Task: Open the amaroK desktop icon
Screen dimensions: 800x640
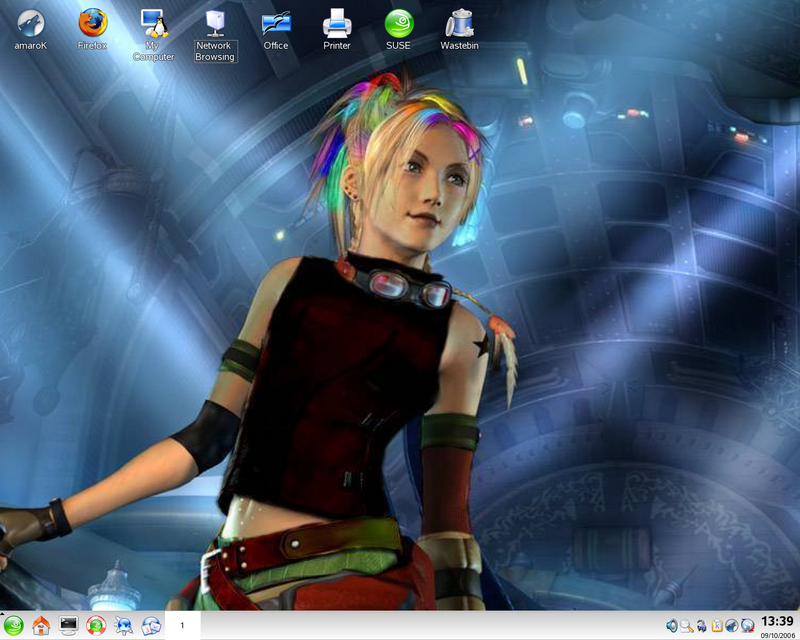Action: coord(31,30)
